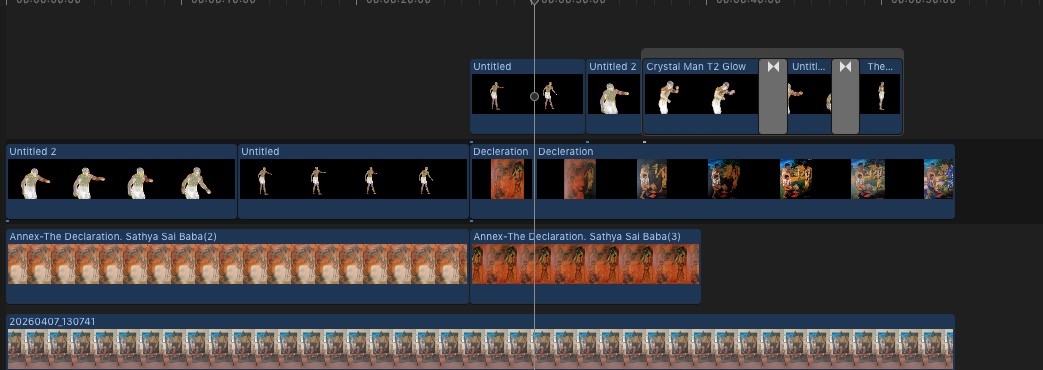The width and height of the screenshot is (1043, 370).
Task: Select the long second Decleration clip
Action: [745, 182]
